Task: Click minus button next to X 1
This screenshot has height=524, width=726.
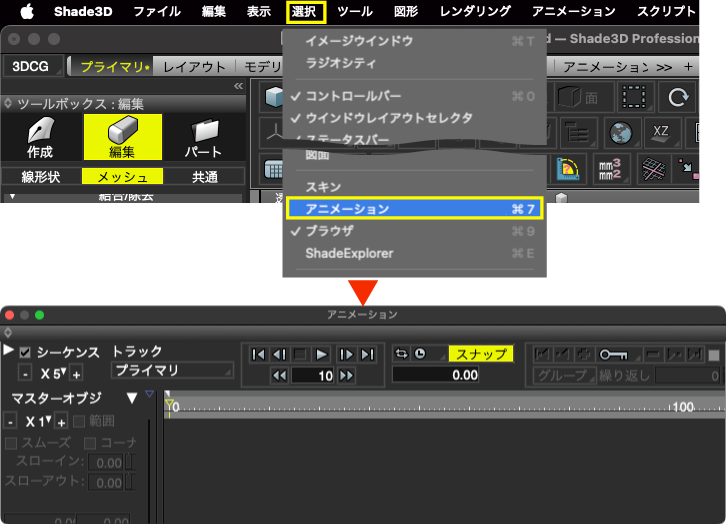Action: (10, 422)
